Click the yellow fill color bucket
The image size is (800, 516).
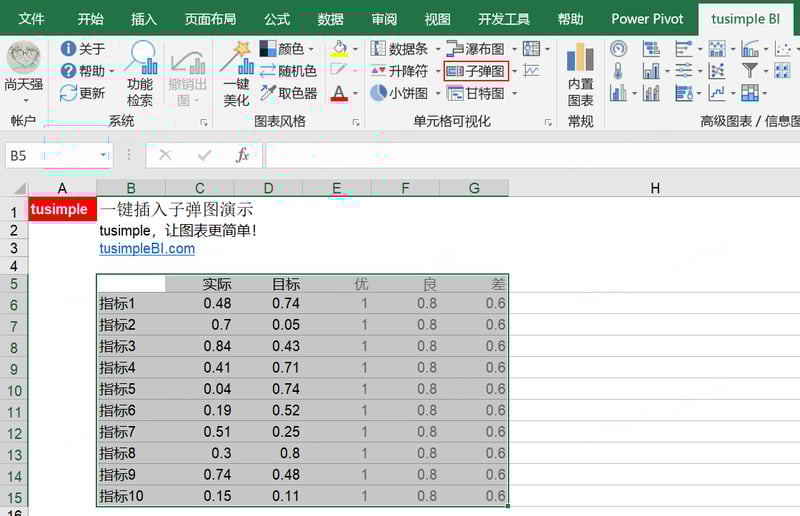click(x=339, y=49)
